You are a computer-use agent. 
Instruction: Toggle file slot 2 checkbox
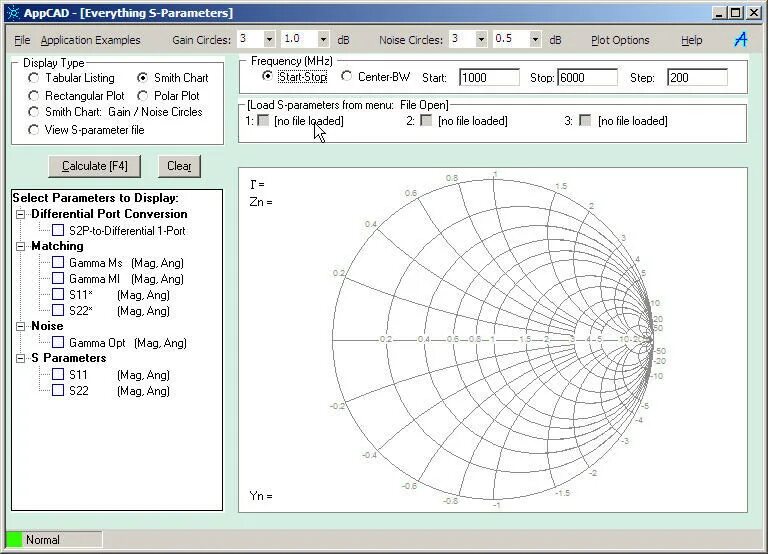[x=426, y=120]
